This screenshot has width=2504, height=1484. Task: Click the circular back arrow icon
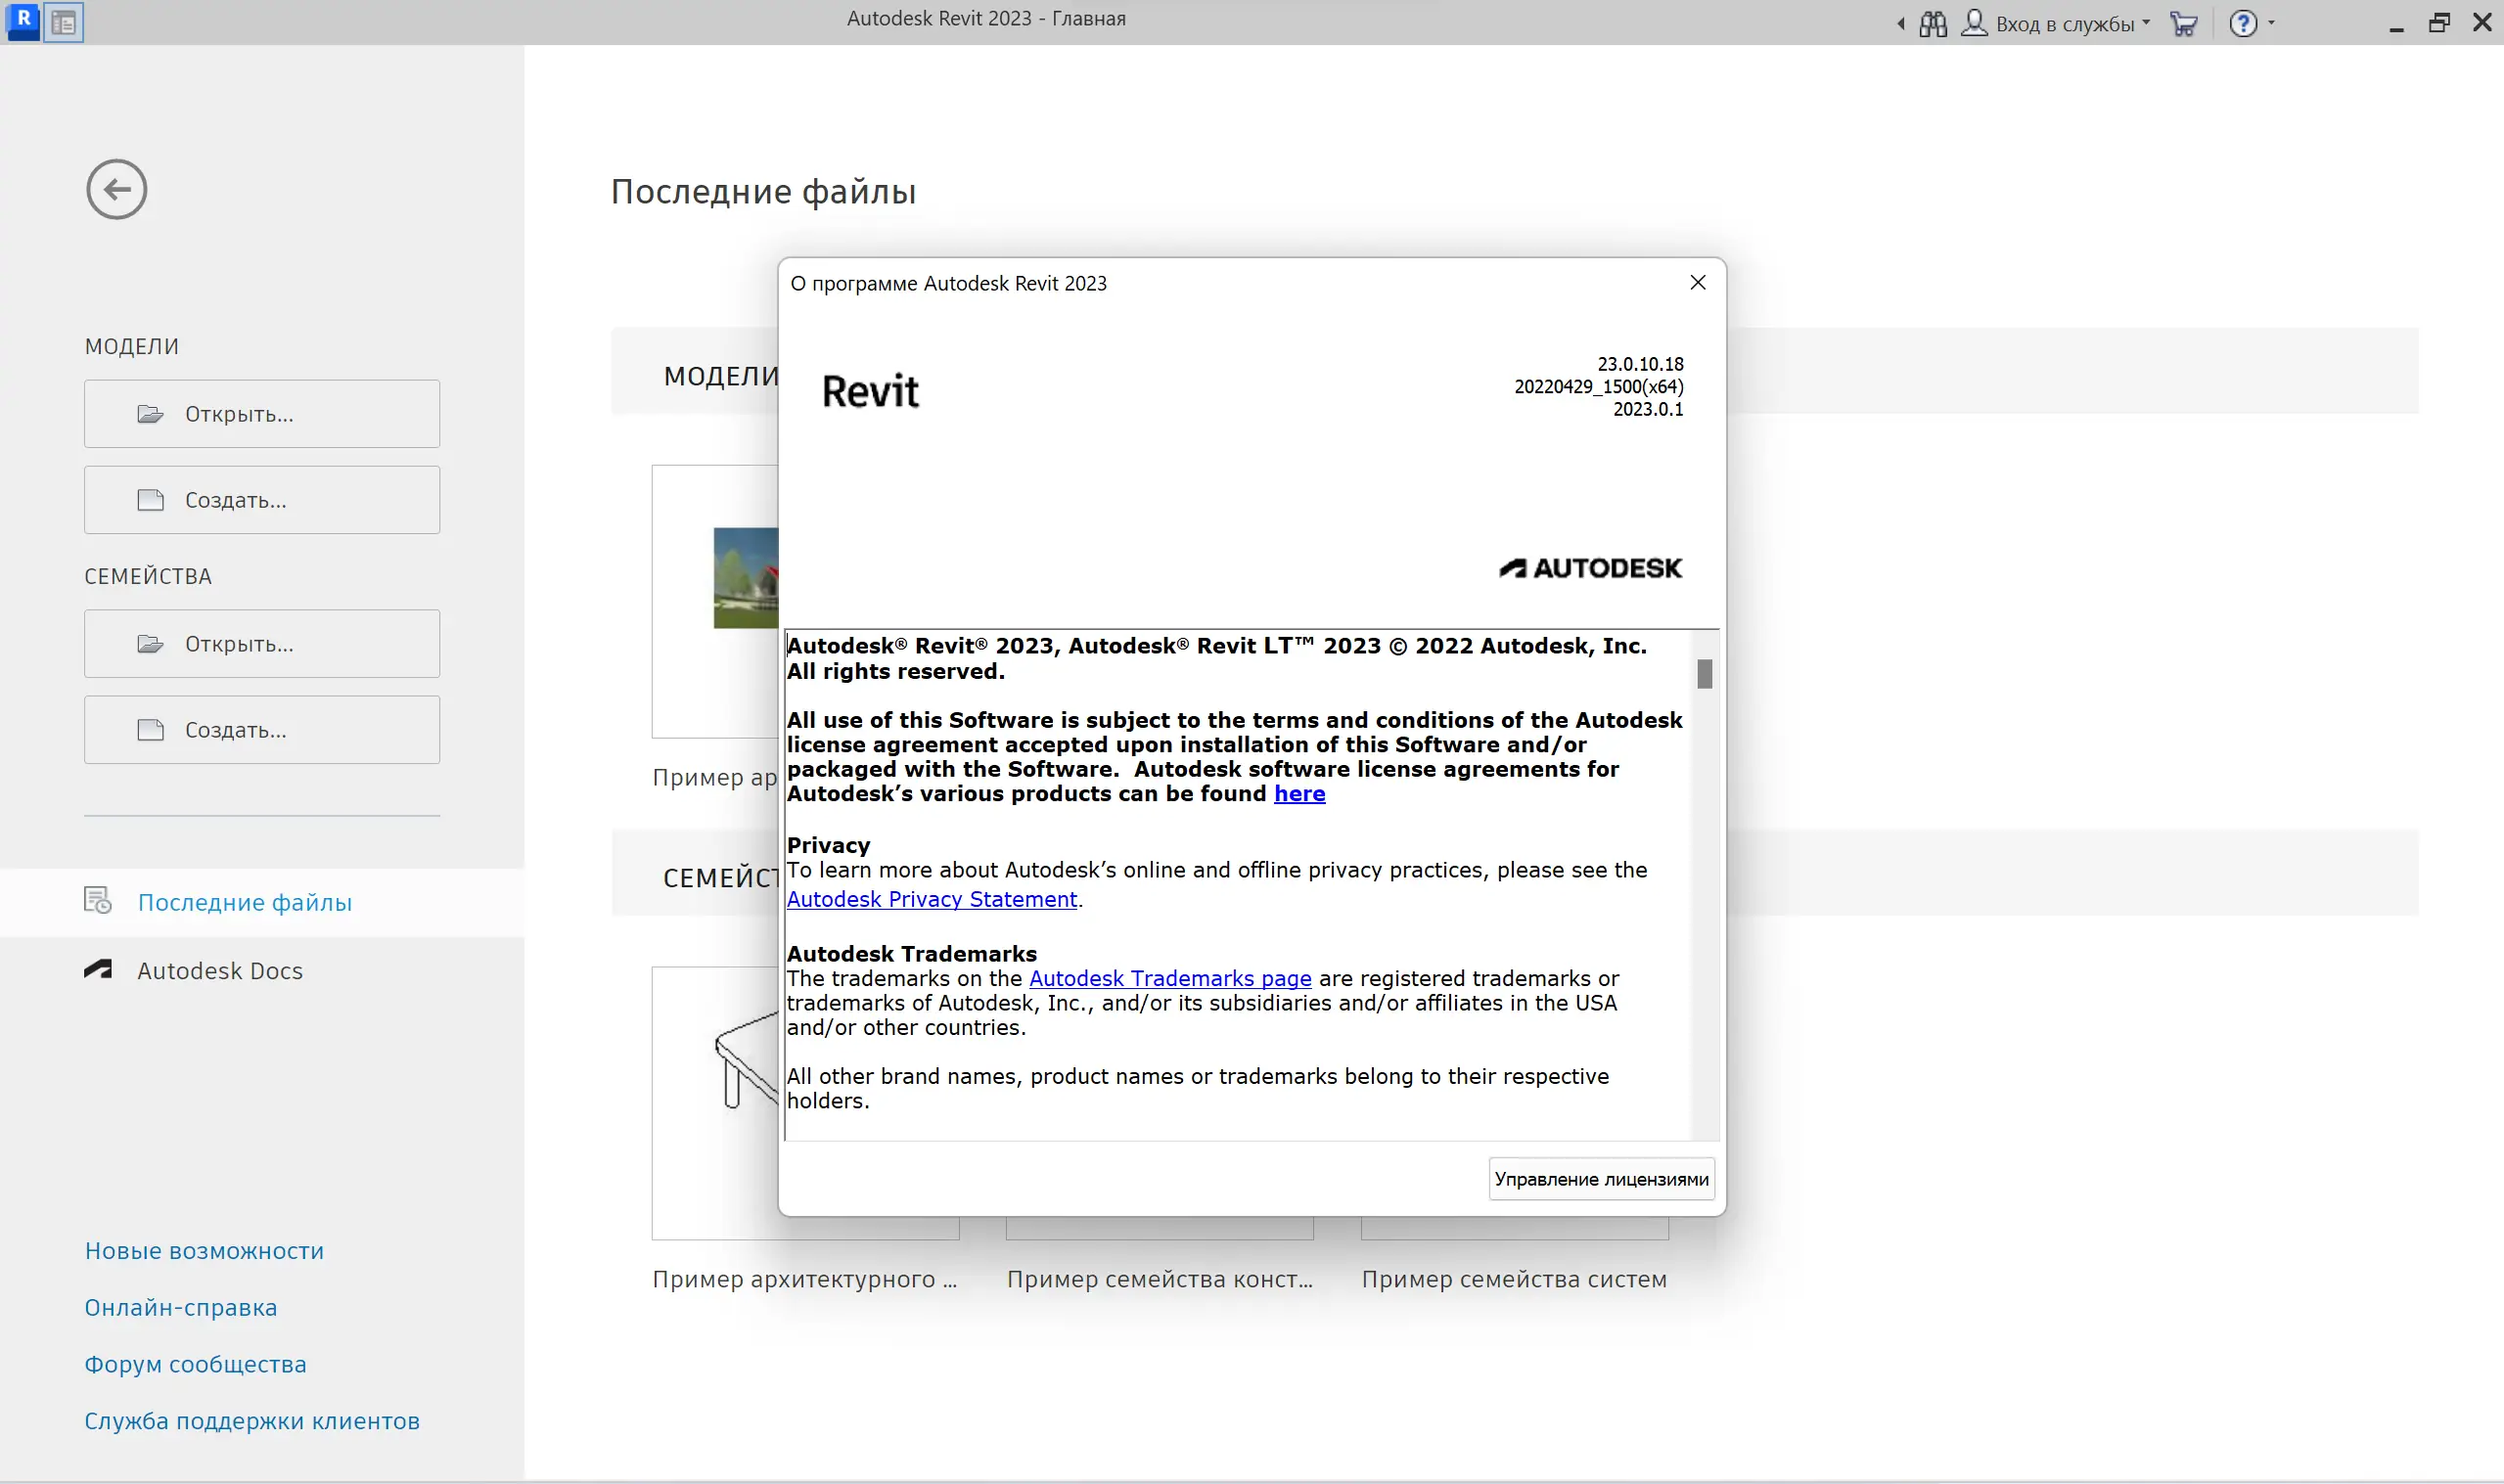point(116,189)
